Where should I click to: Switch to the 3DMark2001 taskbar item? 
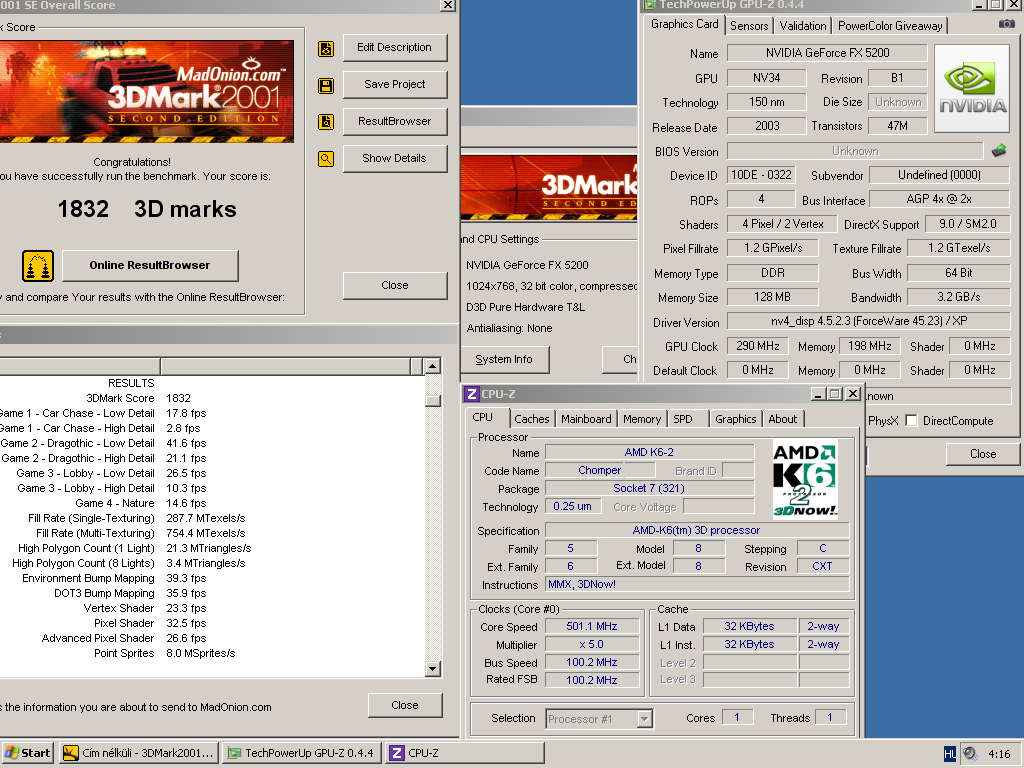coord(139,753)
